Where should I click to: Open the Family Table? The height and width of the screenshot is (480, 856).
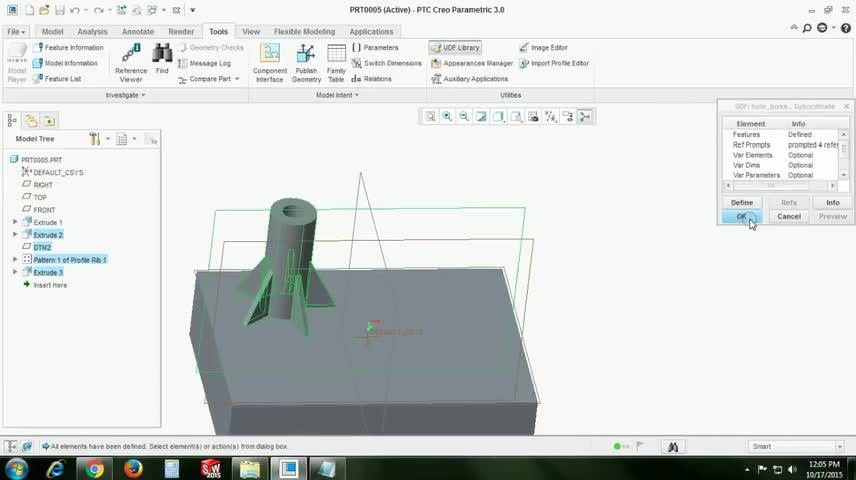coord(336,63)
